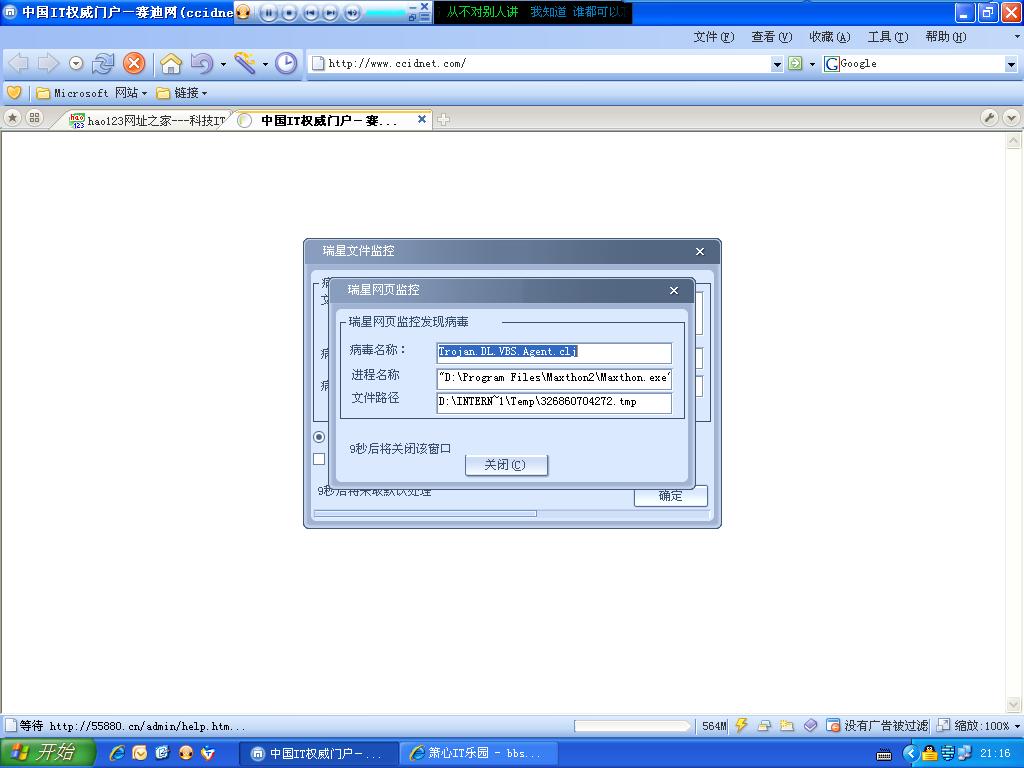Click the wrench icon on tab bar
The height and width of the screenshot is (768, 1024).
[989, 118]
